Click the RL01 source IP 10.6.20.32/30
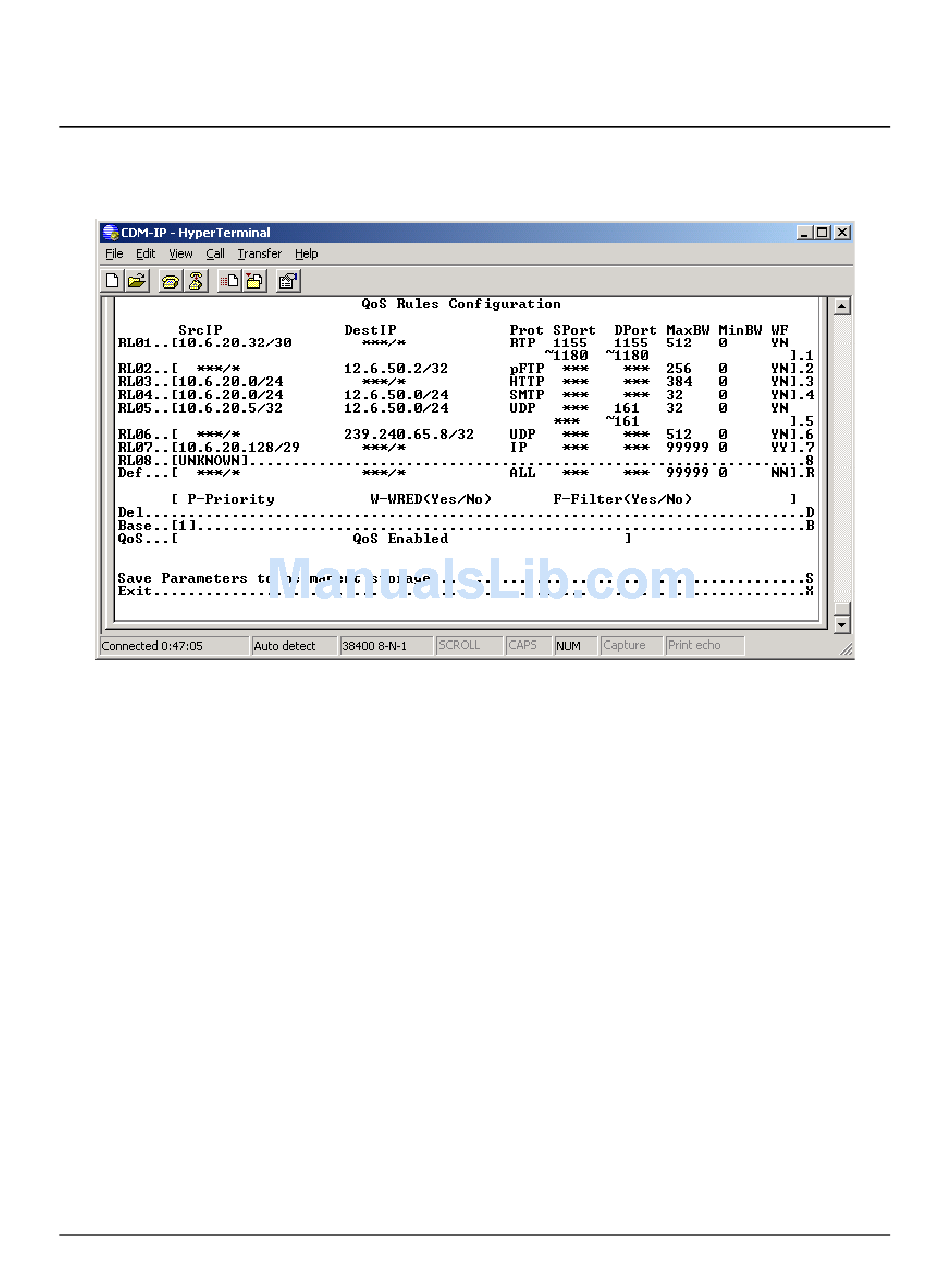Viewport: 950px width, 1267px height. click(235, 343)
